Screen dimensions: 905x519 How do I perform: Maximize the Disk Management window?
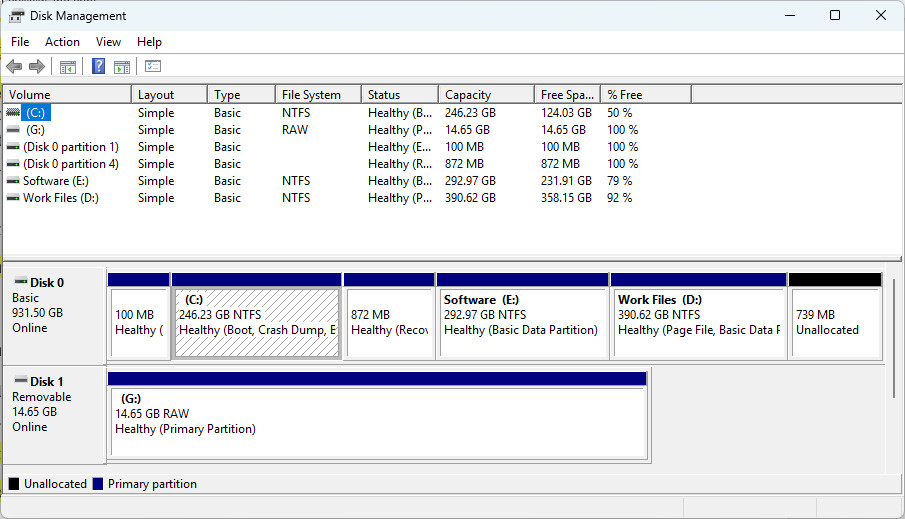(x=835, y=15)
